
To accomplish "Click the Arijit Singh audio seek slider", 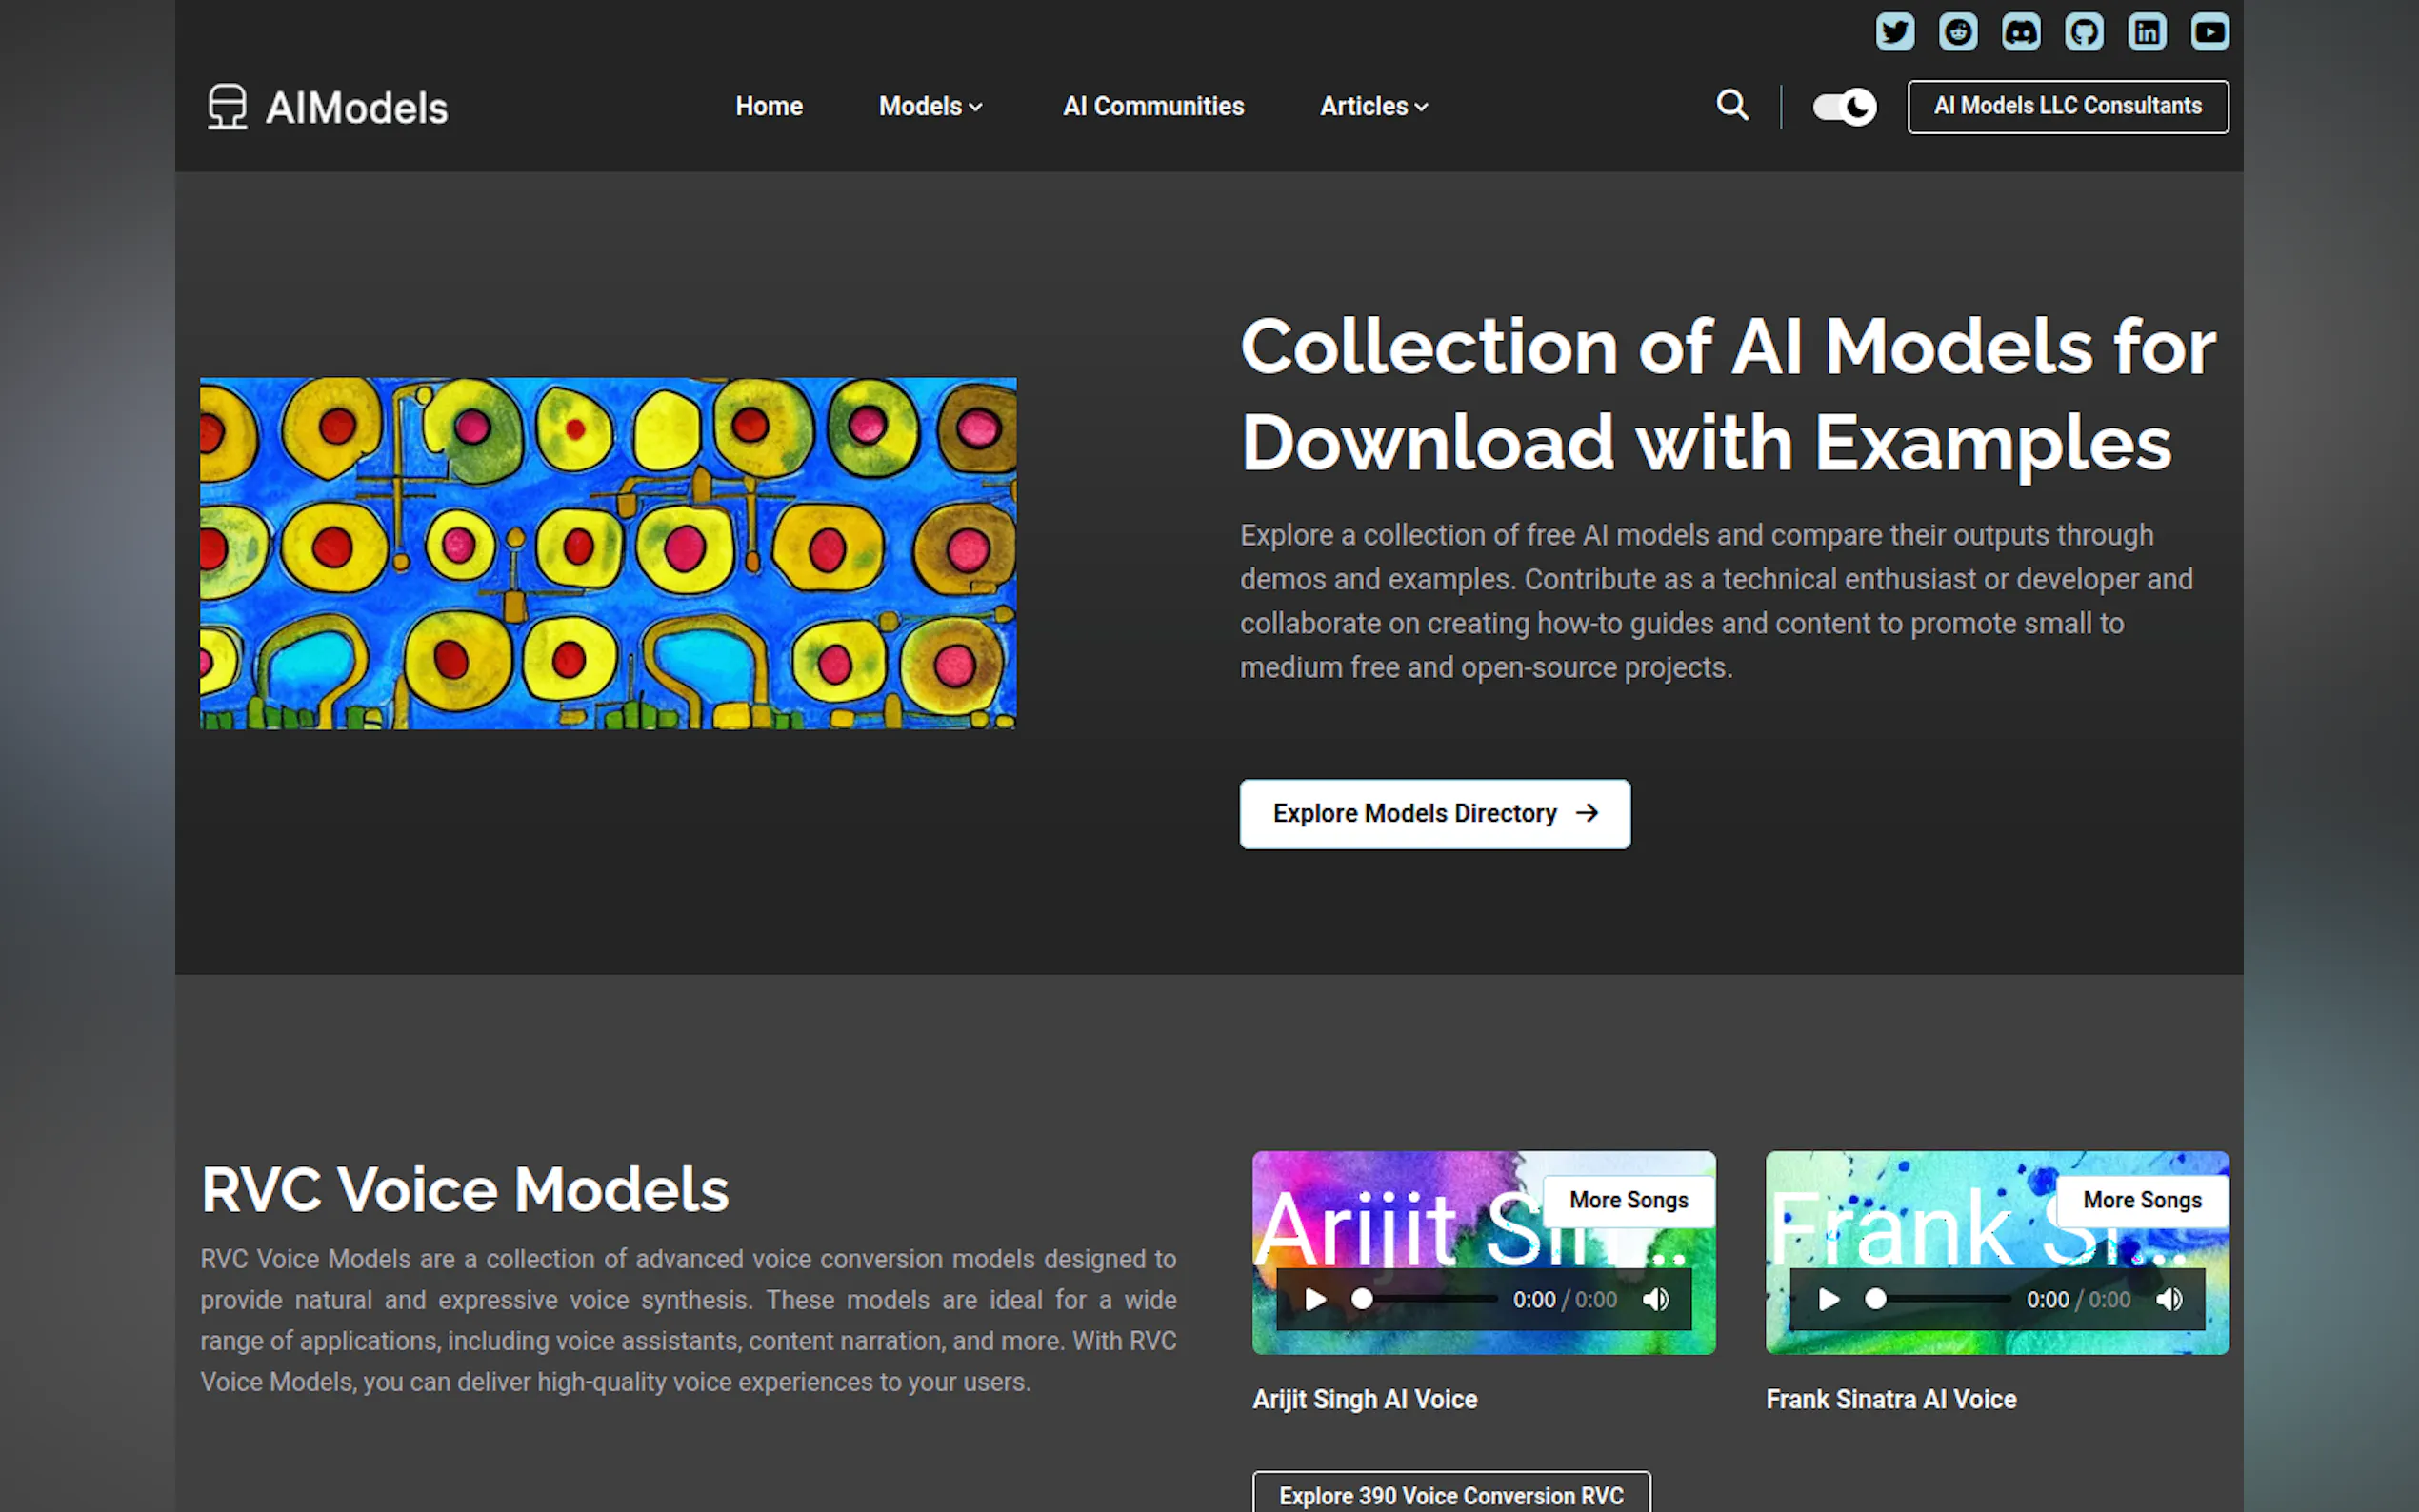I will pyautogui.click(x=1428, y=1299).
